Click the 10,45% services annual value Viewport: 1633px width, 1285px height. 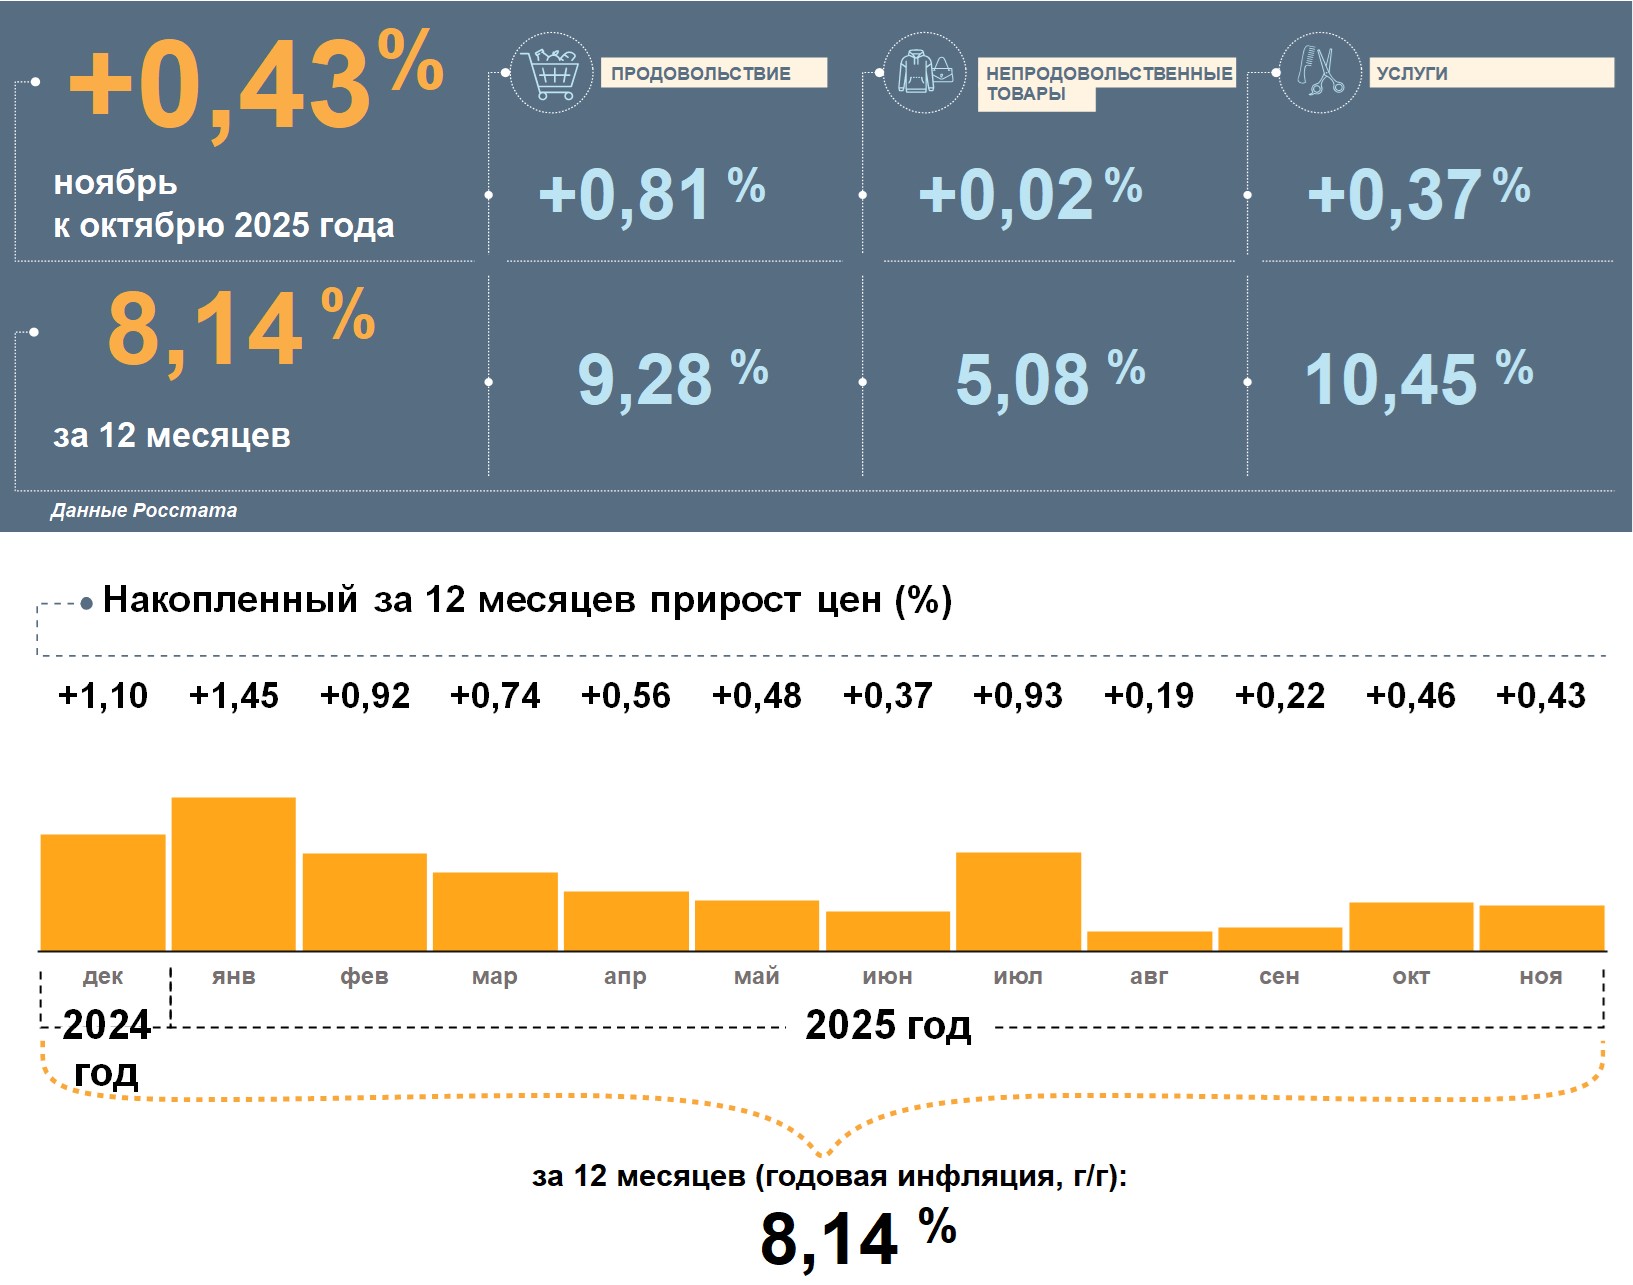coord(1418,378)
